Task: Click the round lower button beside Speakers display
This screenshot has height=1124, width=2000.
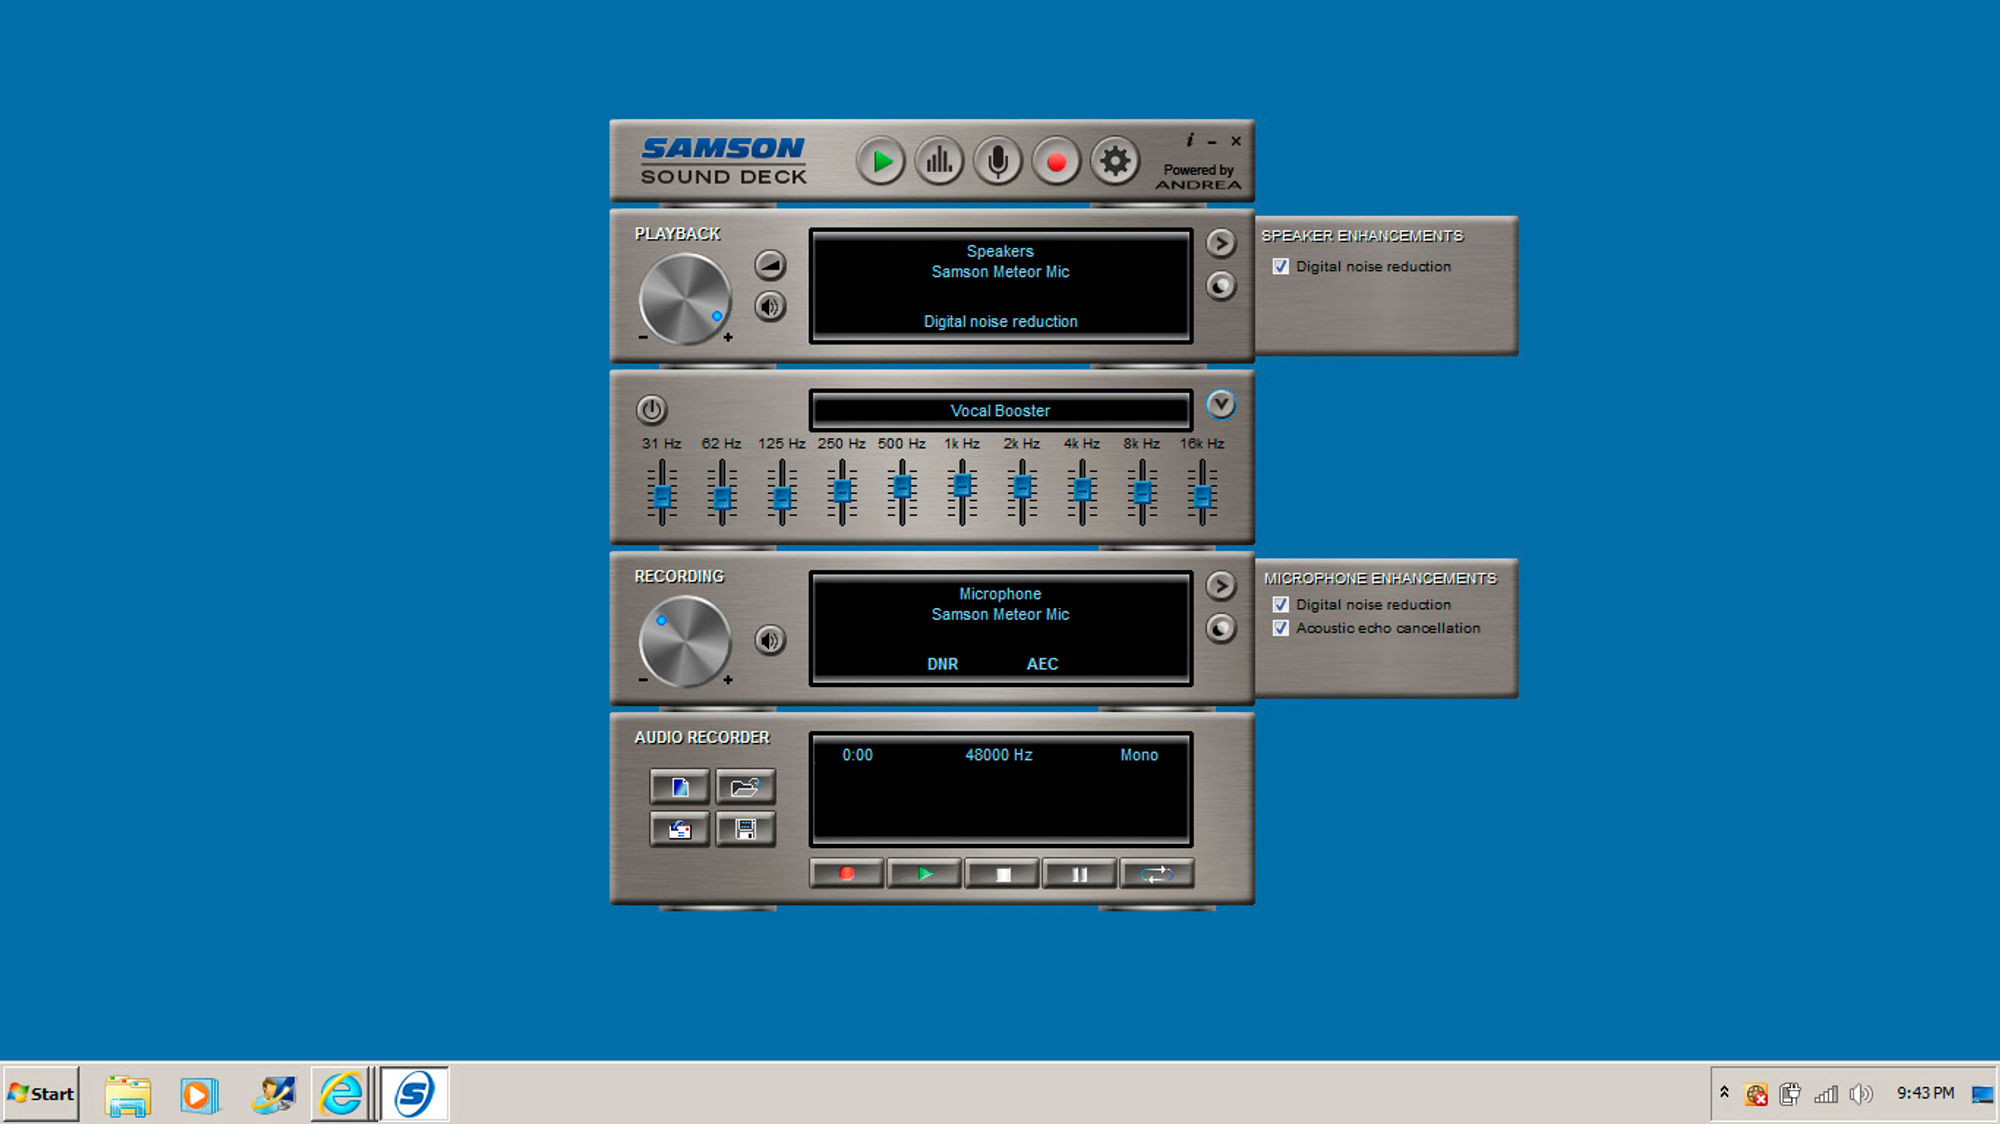Action: point(1220,286)
